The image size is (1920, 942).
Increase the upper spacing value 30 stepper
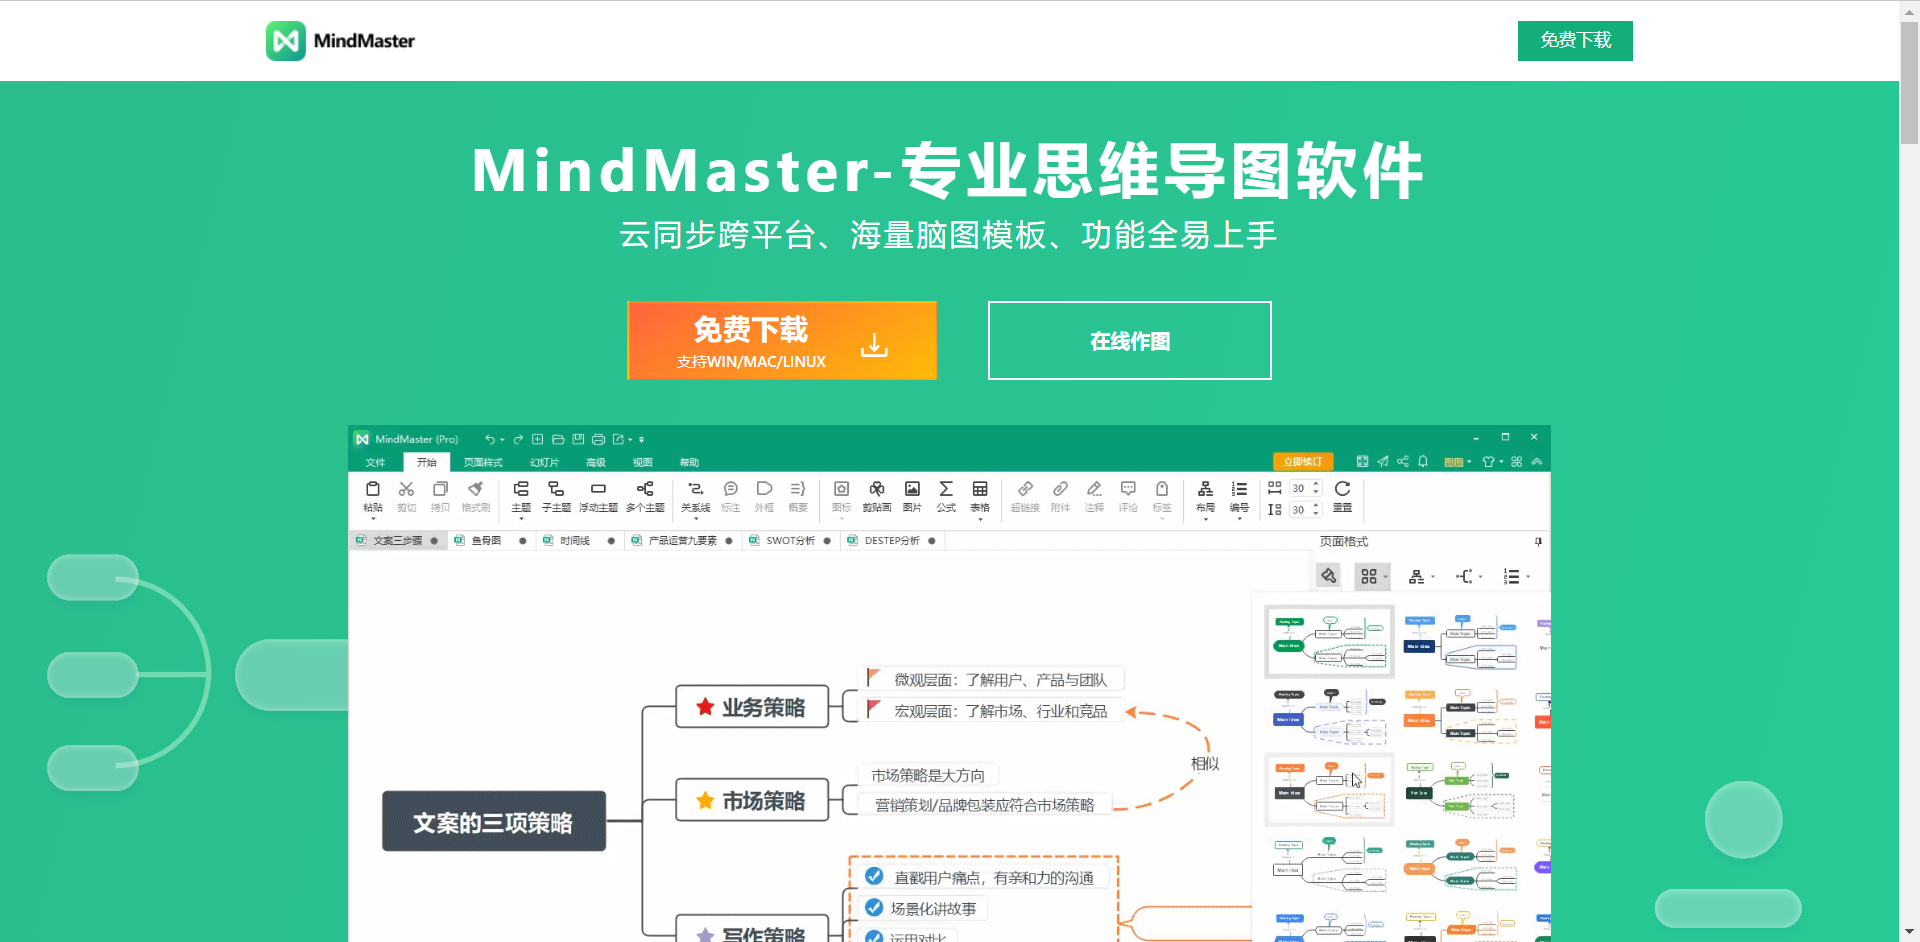[x=1316, y=484]
